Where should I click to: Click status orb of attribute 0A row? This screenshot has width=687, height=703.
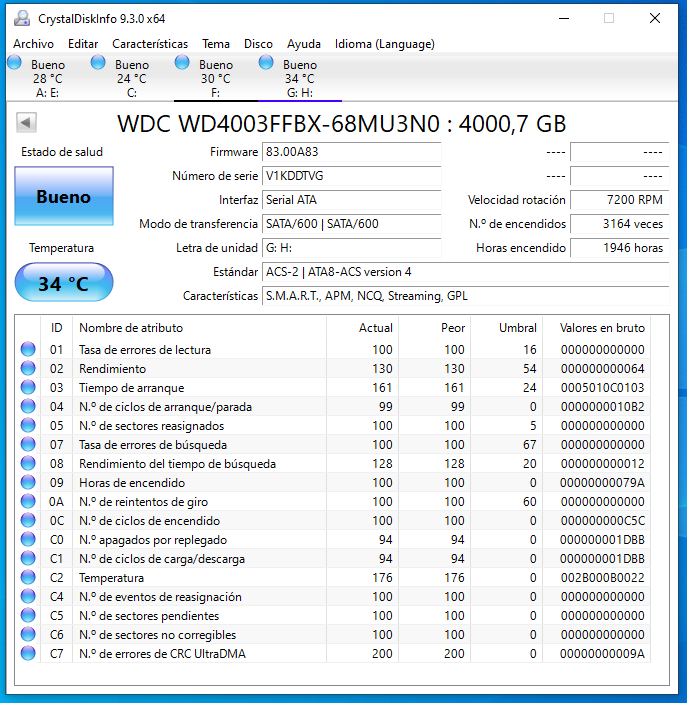pyautogui.click(x=28, y=501)
